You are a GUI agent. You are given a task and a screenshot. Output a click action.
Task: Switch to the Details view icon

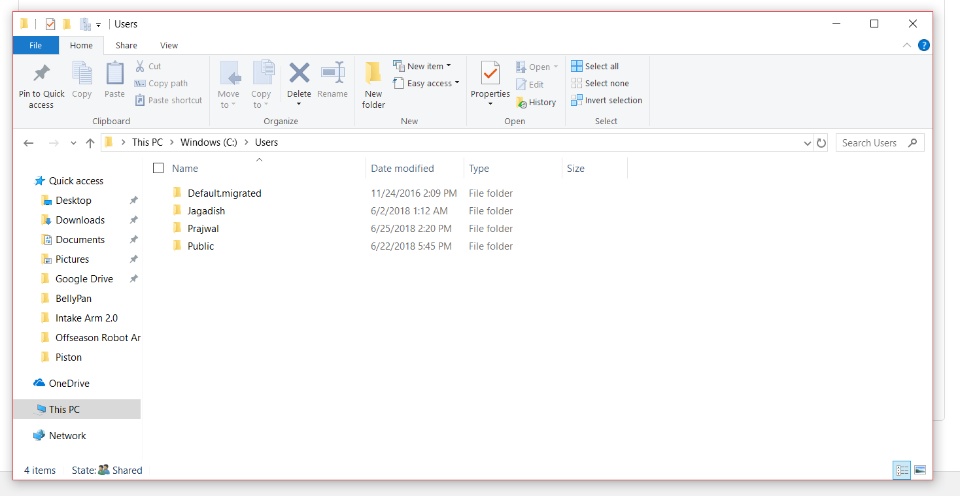(902, 470)
